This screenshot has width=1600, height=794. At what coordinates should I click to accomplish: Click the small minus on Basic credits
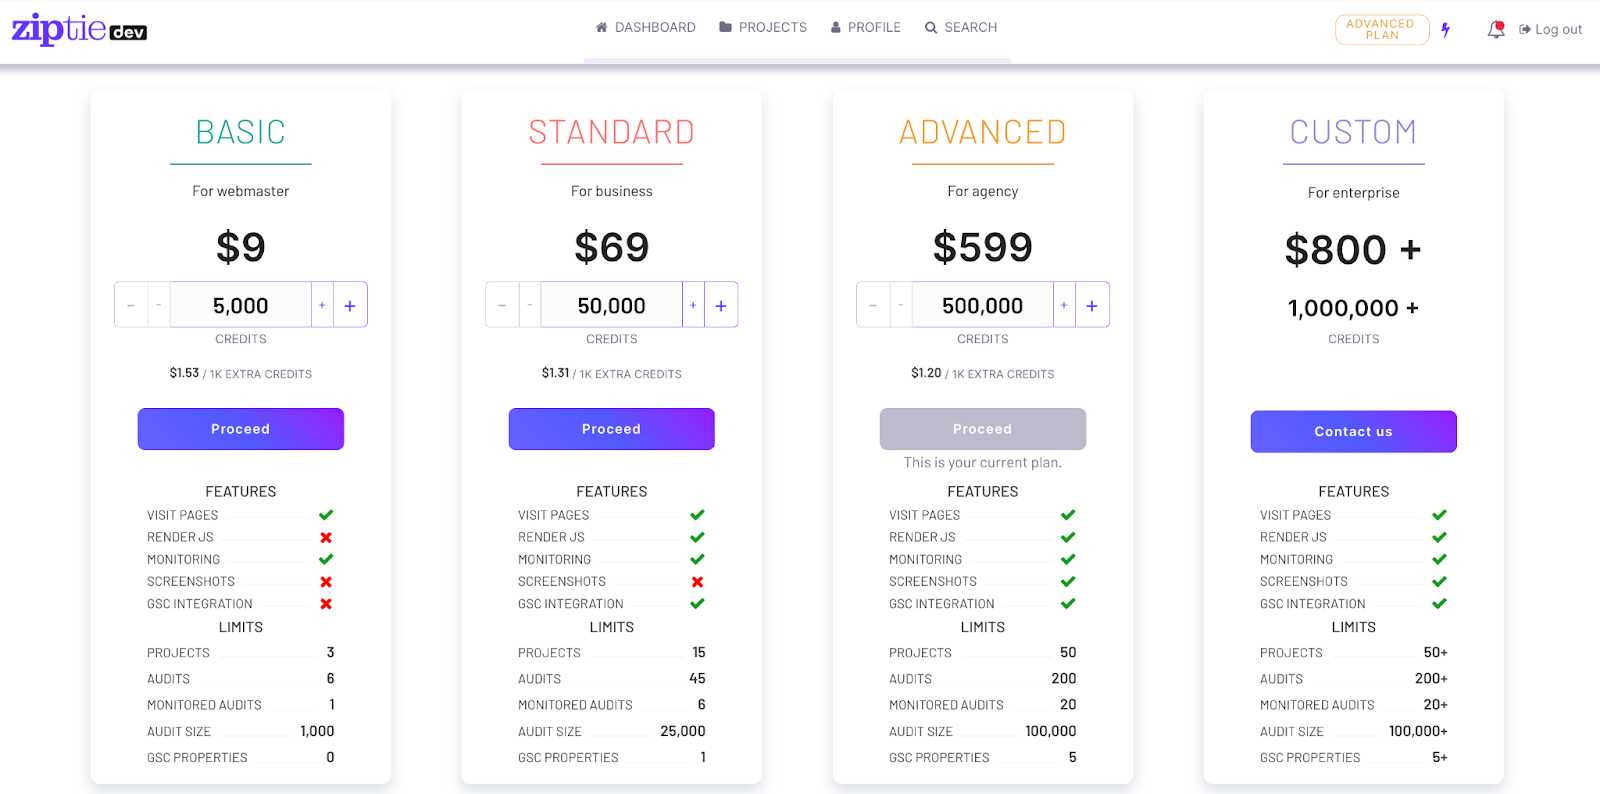159,305
